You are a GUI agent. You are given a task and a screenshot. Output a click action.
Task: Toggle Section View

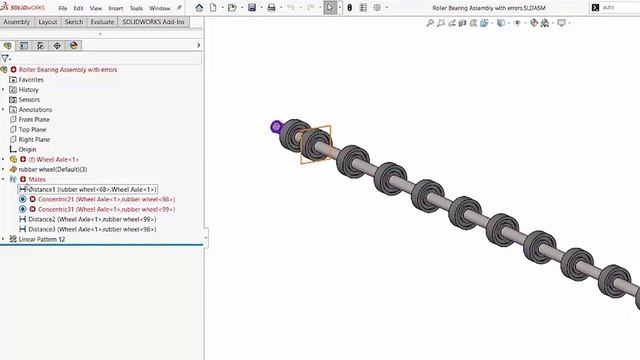pos(462,23)
